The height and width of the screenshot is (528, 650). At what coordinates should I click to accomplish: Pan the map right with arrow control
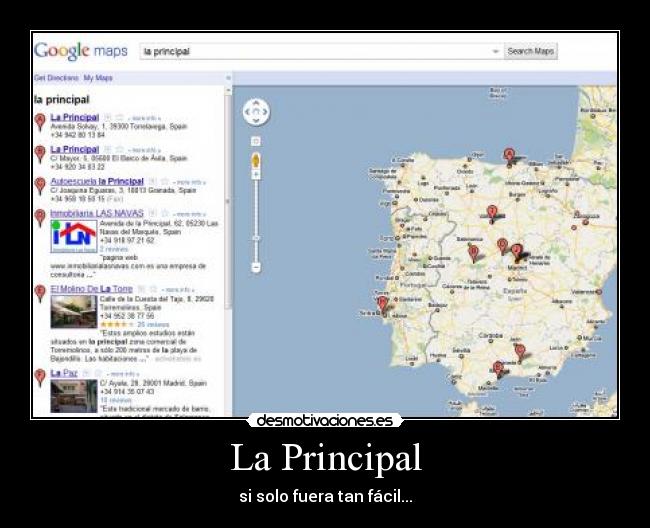(265, 112)
